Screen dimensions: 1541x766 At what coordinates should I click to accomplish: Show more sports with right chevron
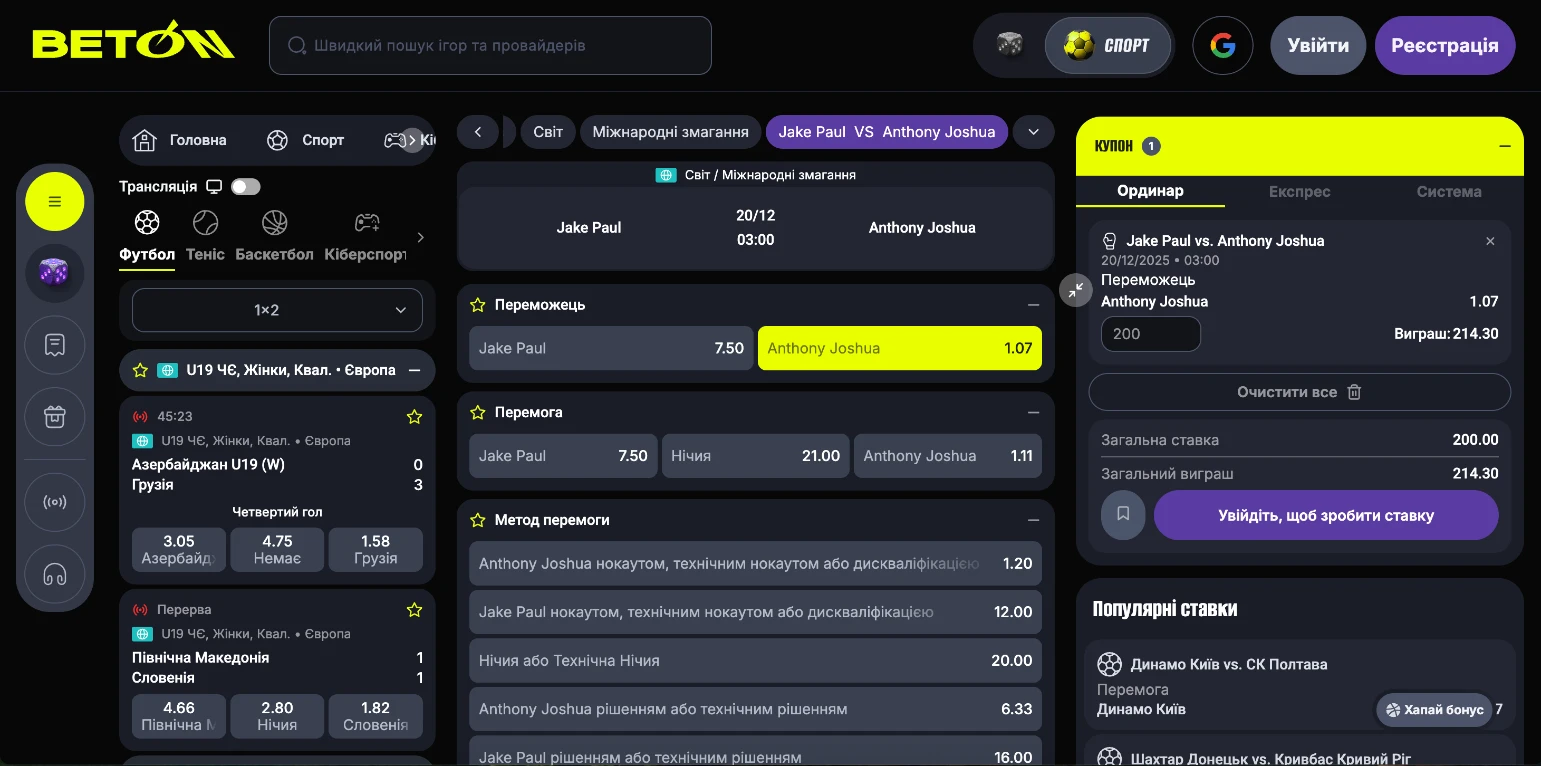tap(420, 237)
